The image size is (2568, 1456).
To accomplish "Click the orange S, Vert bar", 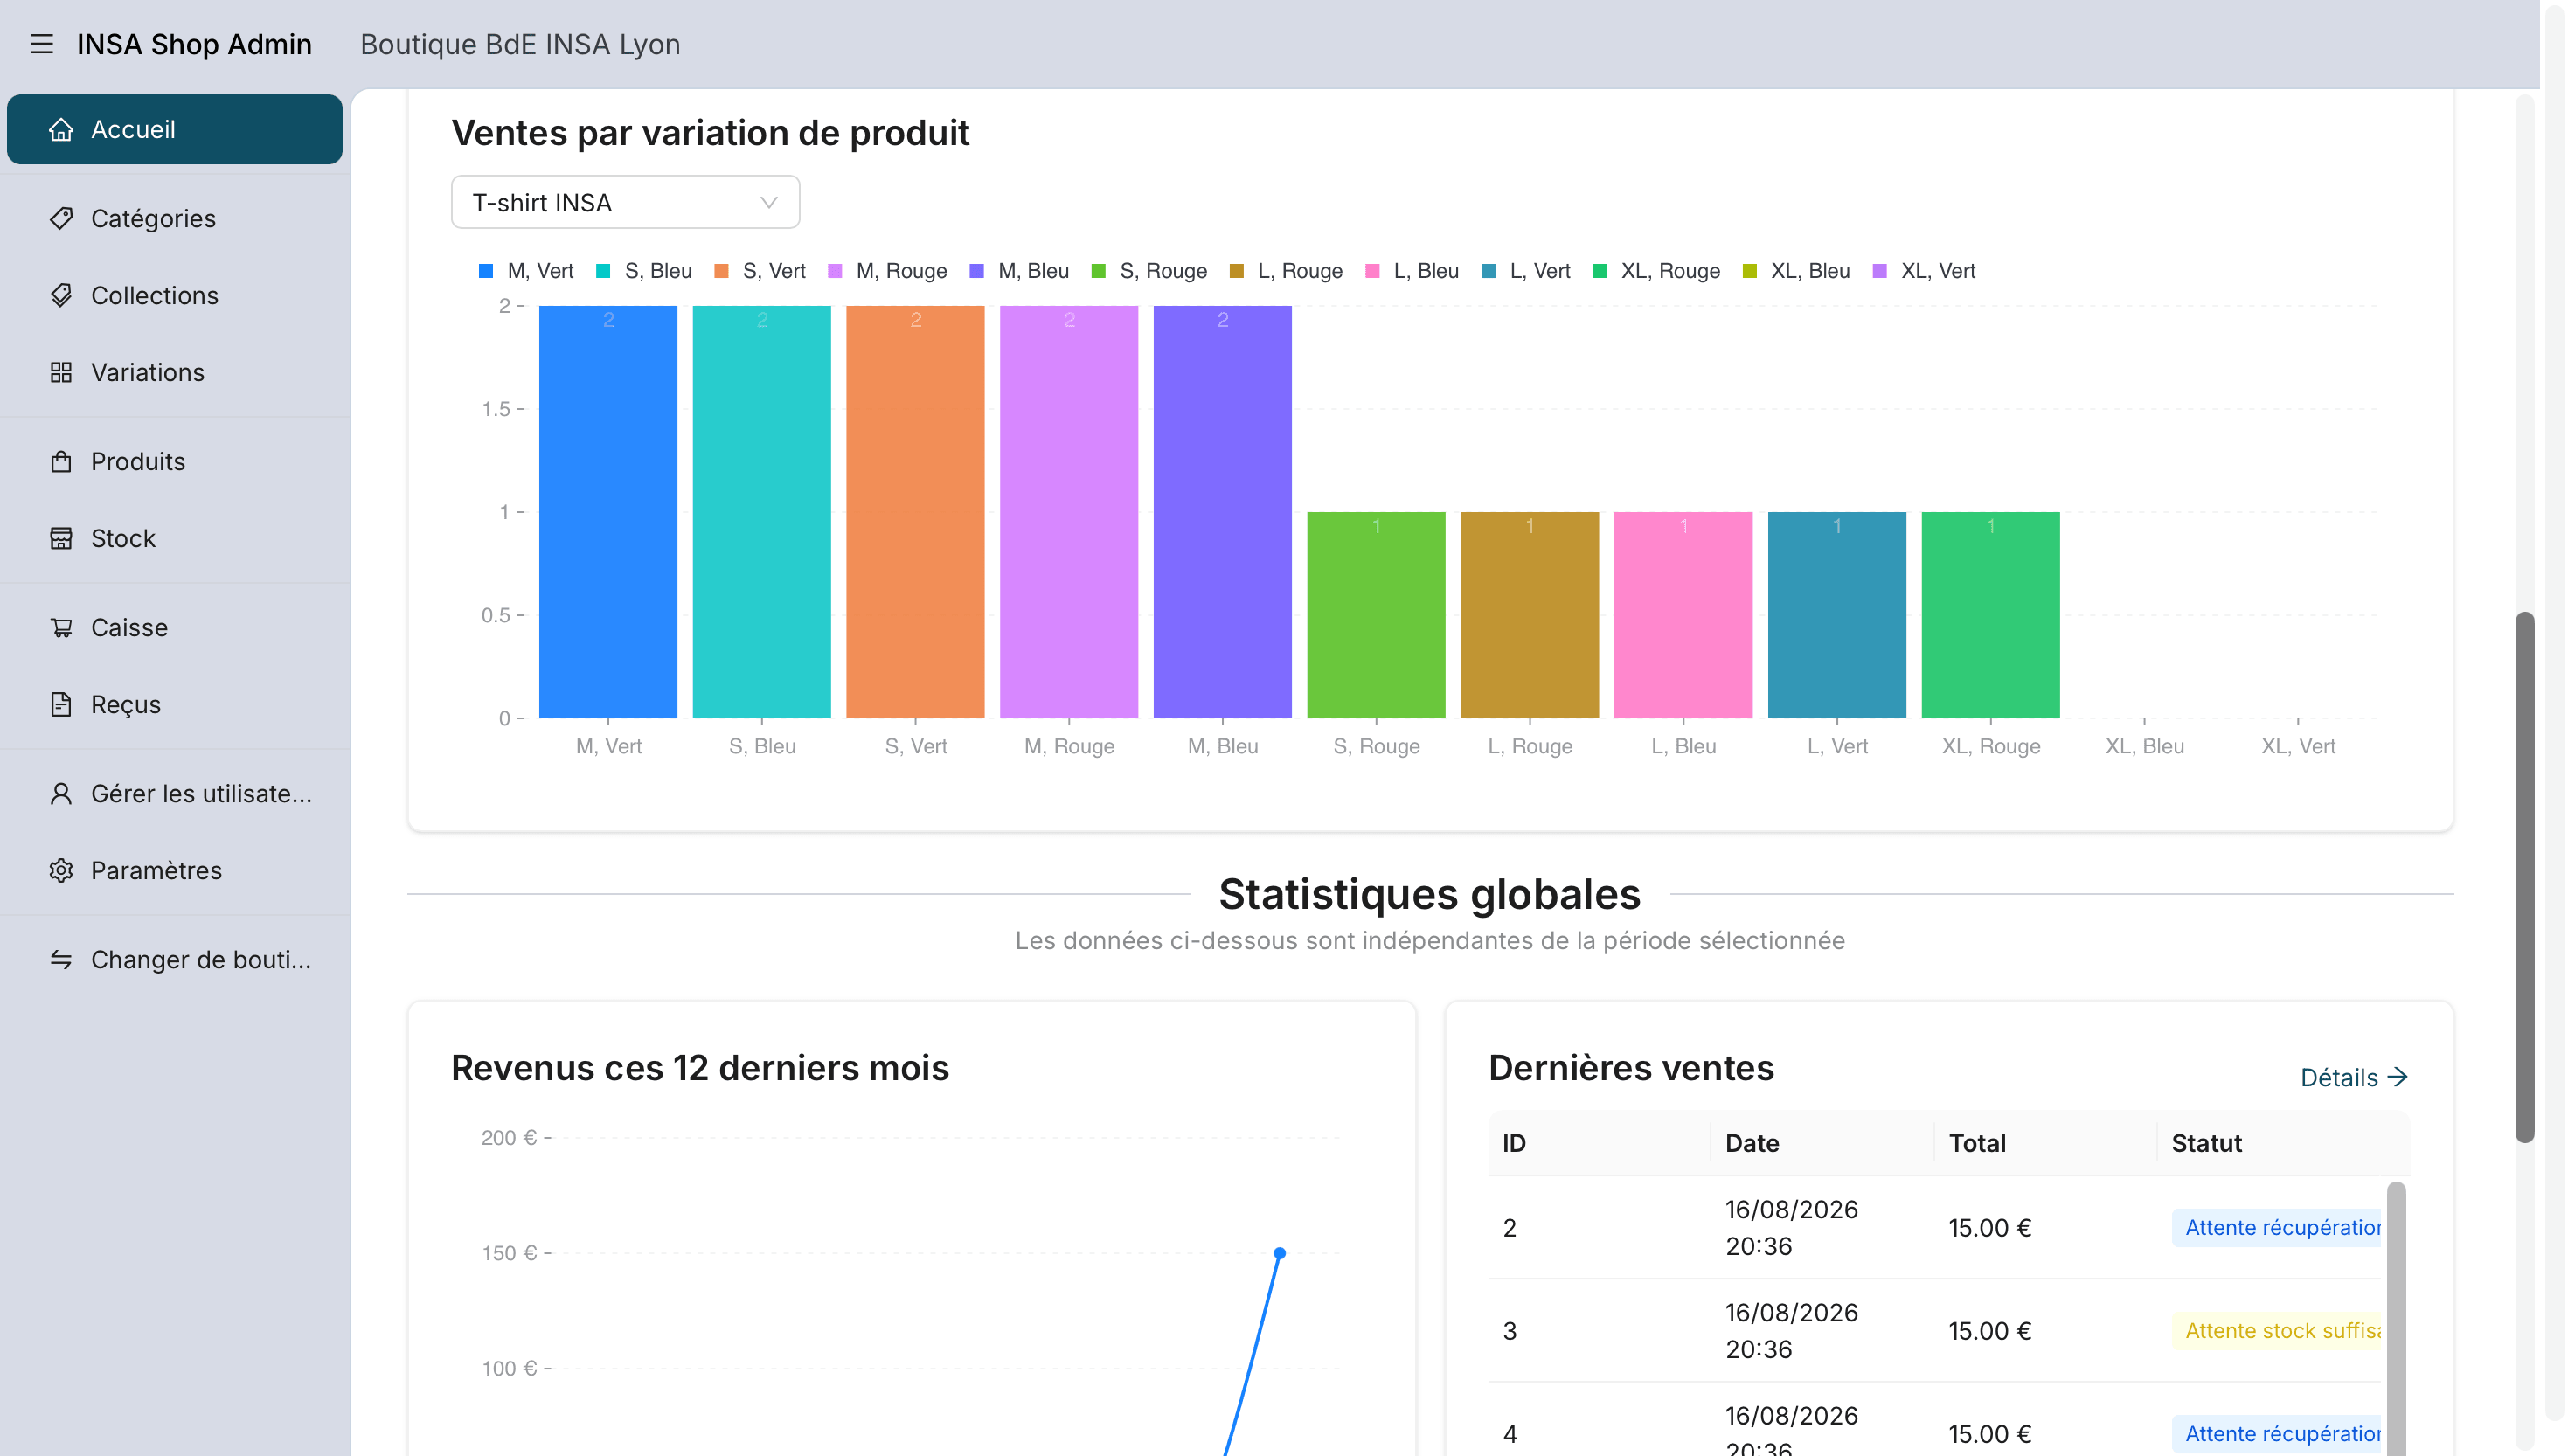I will coord(915,512).
